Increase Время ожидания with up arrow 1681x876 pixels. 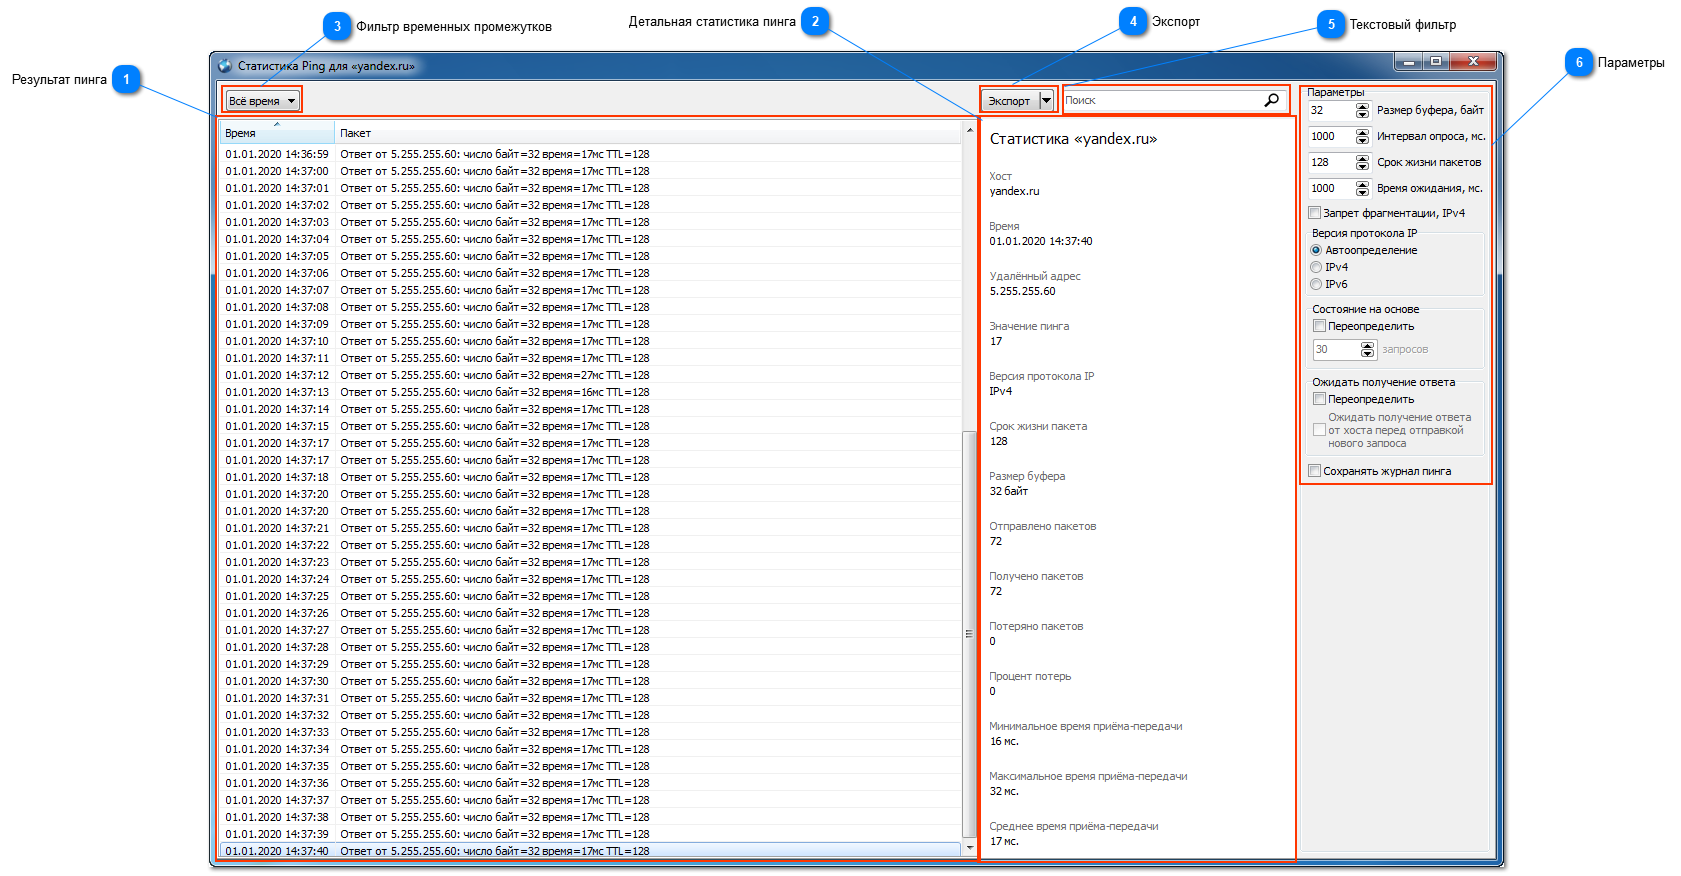1362,184
